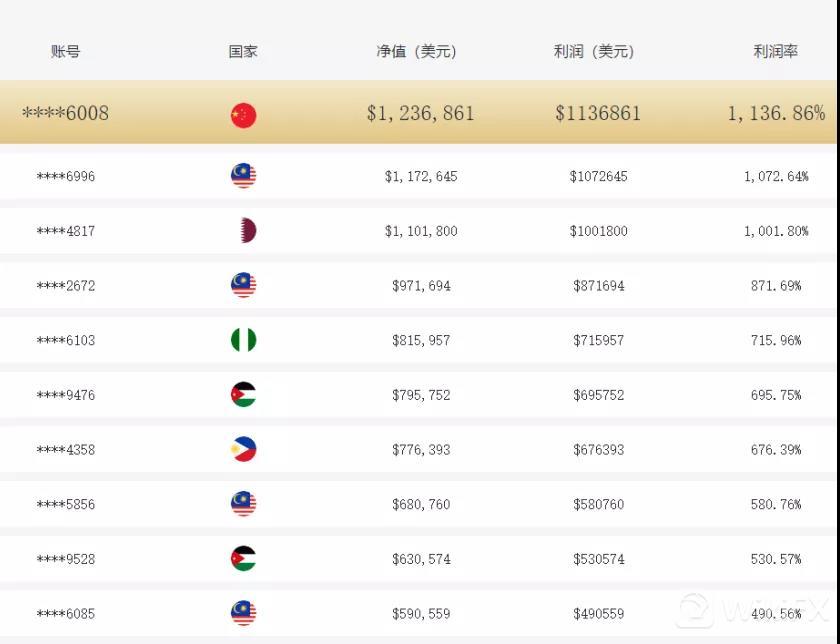Open account number ****6996
The height and width of the screenshot is (644, 840).
pos(66,176)
